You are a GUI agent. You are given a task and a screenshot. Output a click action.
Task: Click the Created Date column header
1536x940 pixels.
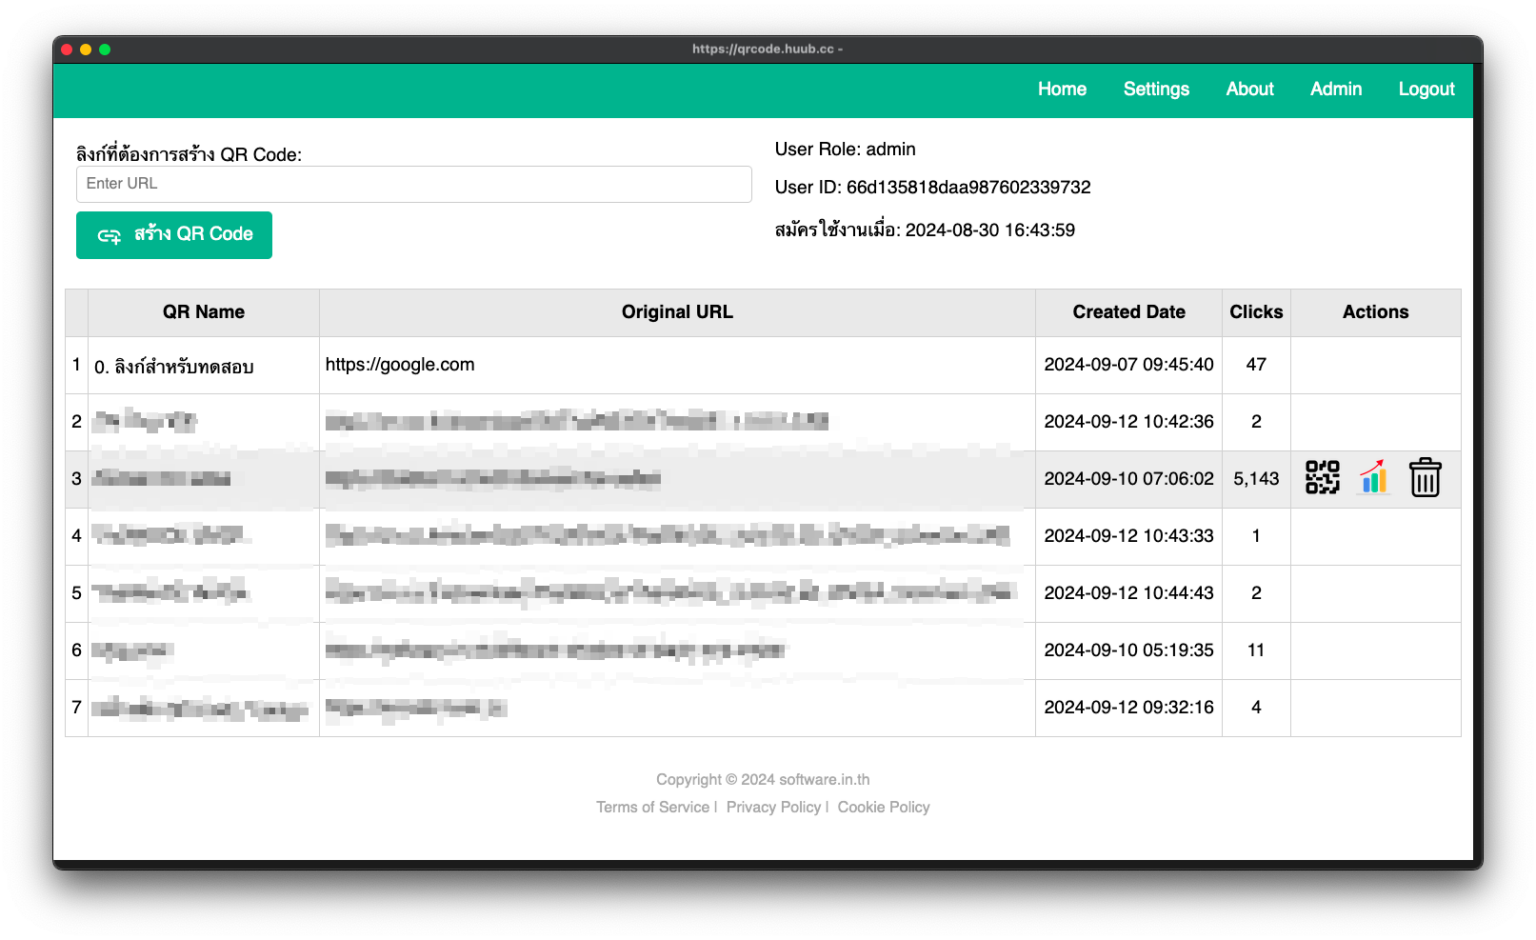[x=1128, y=312]
